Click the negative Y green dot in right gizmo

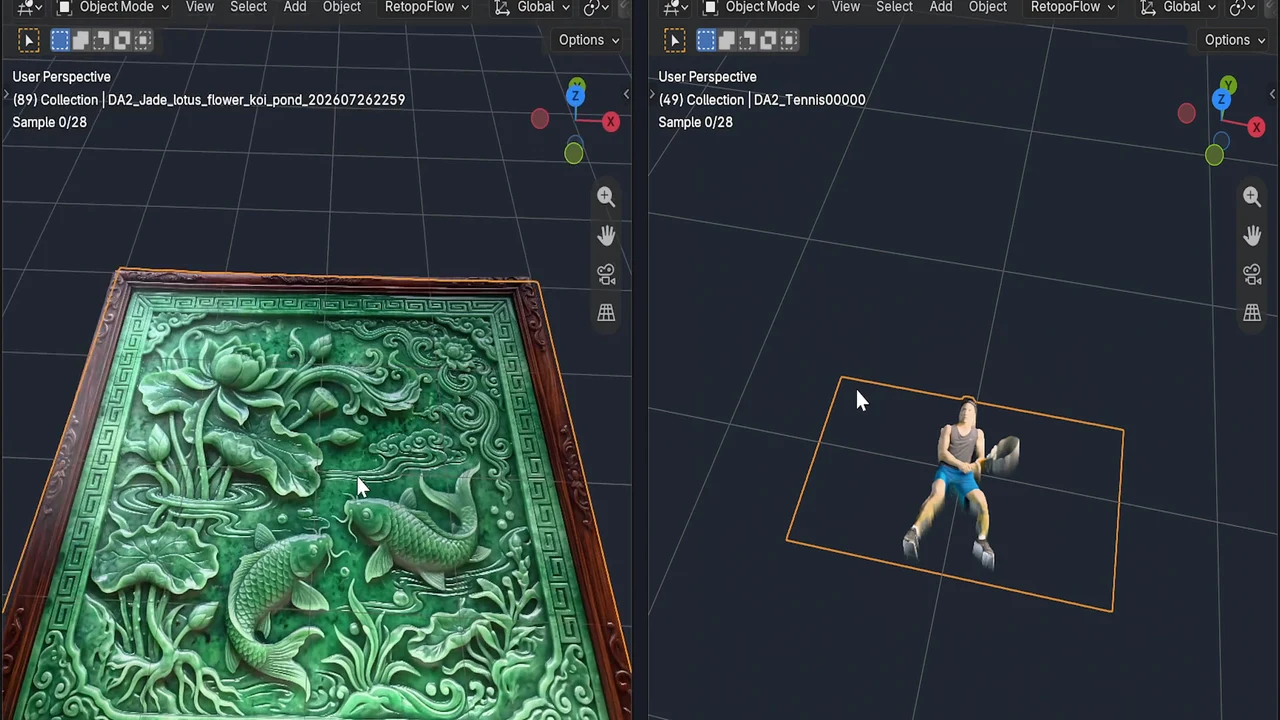pyautogui.click(x=1214, y=155)
